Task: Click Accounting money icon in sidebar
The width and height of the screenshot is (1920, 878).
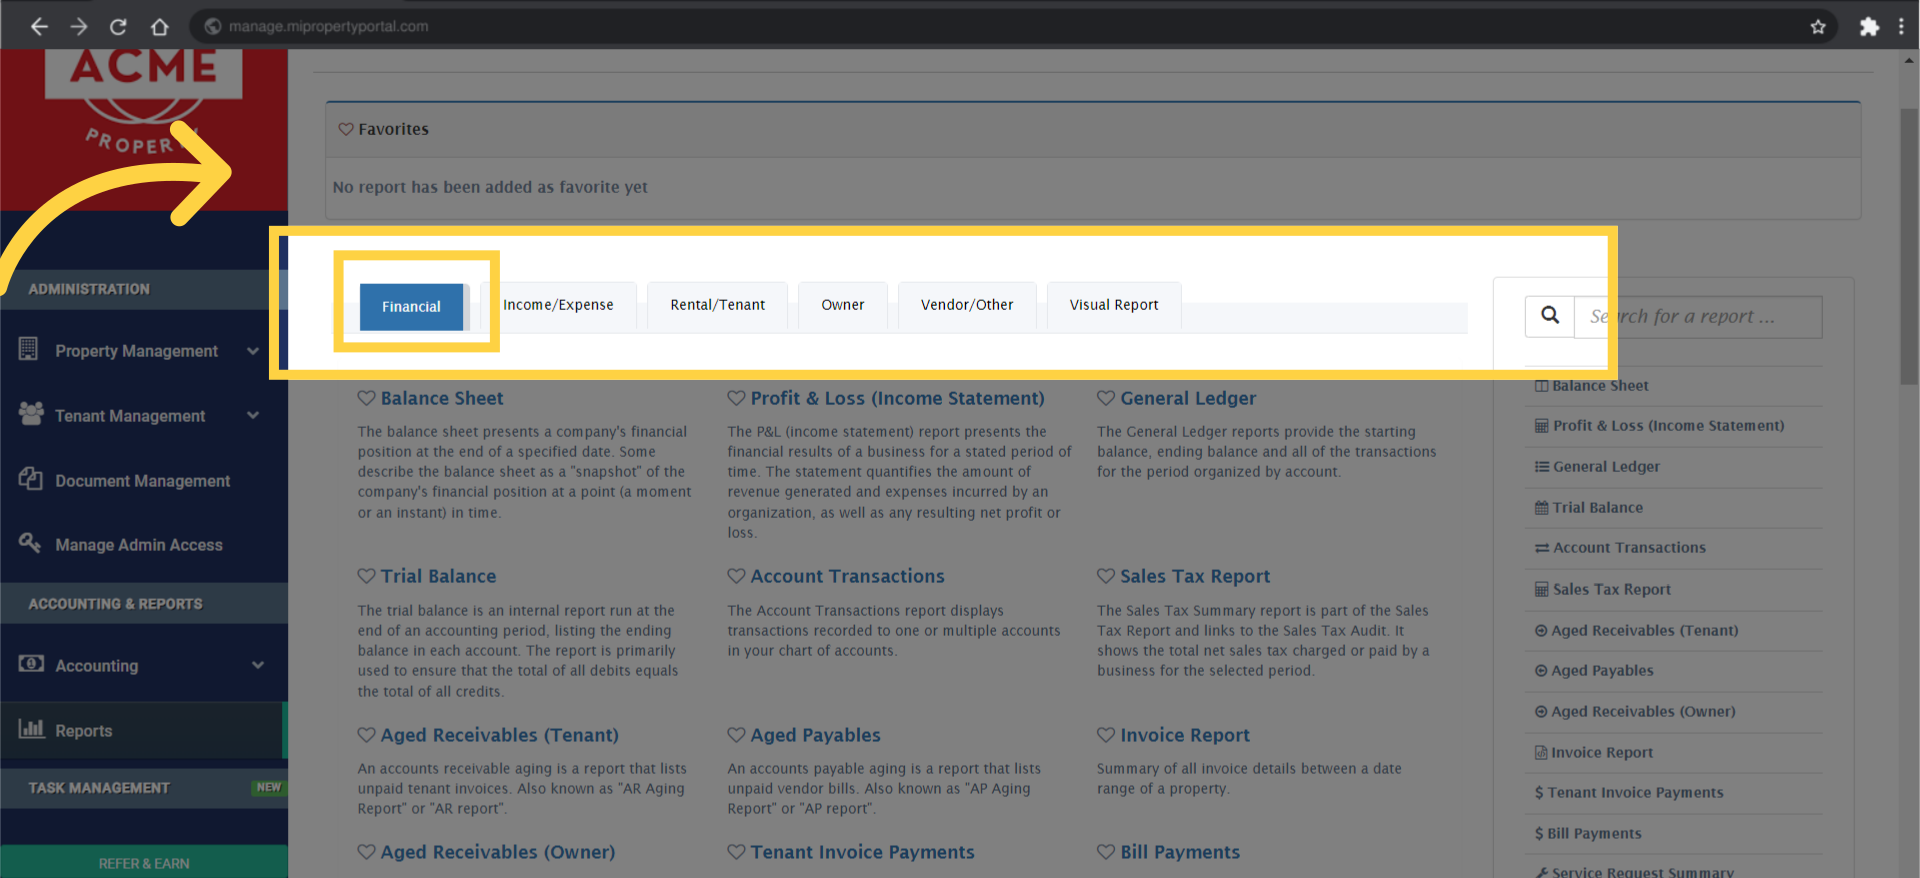Action: [31, 664]
